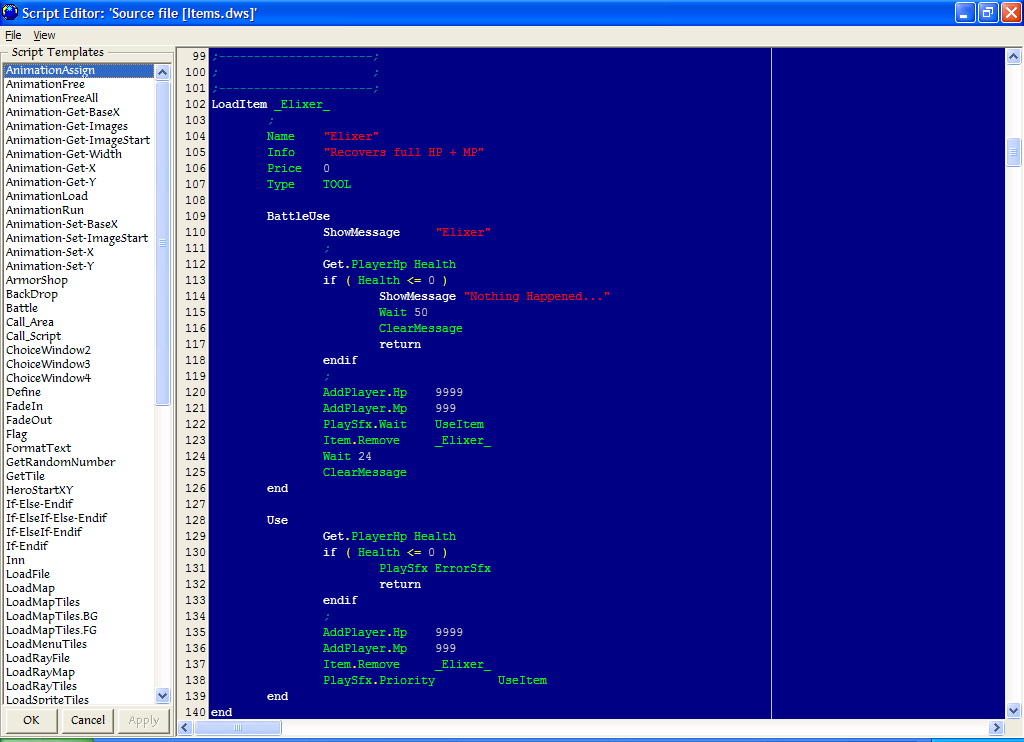Click the Cancel button
Screen dimensions: 1024x742
pyautogui.click(x=87, y=720)
